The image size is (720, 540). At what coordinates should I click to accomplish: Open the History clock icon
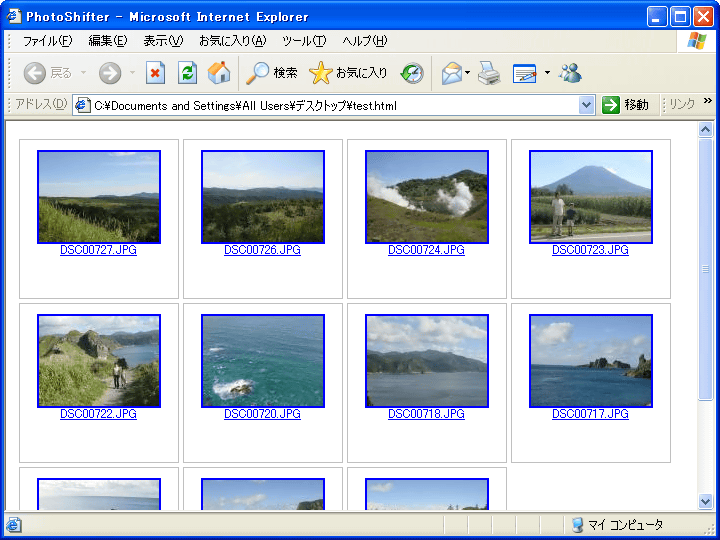coord(412,73)
